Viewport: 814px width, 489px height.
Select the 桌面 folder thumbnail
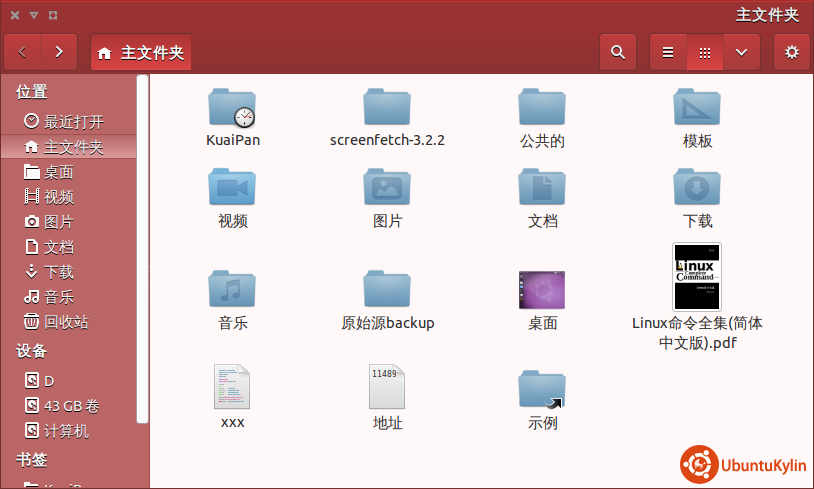(542, 289)
